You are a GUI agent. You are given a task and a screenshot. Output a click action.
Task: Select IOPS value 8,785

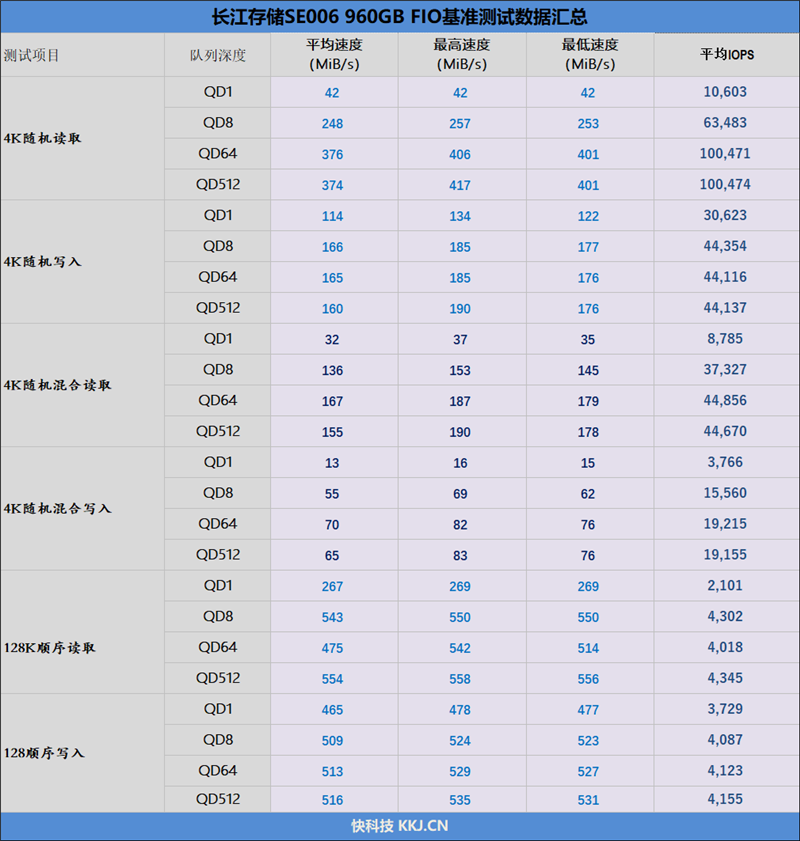(725, 338)
